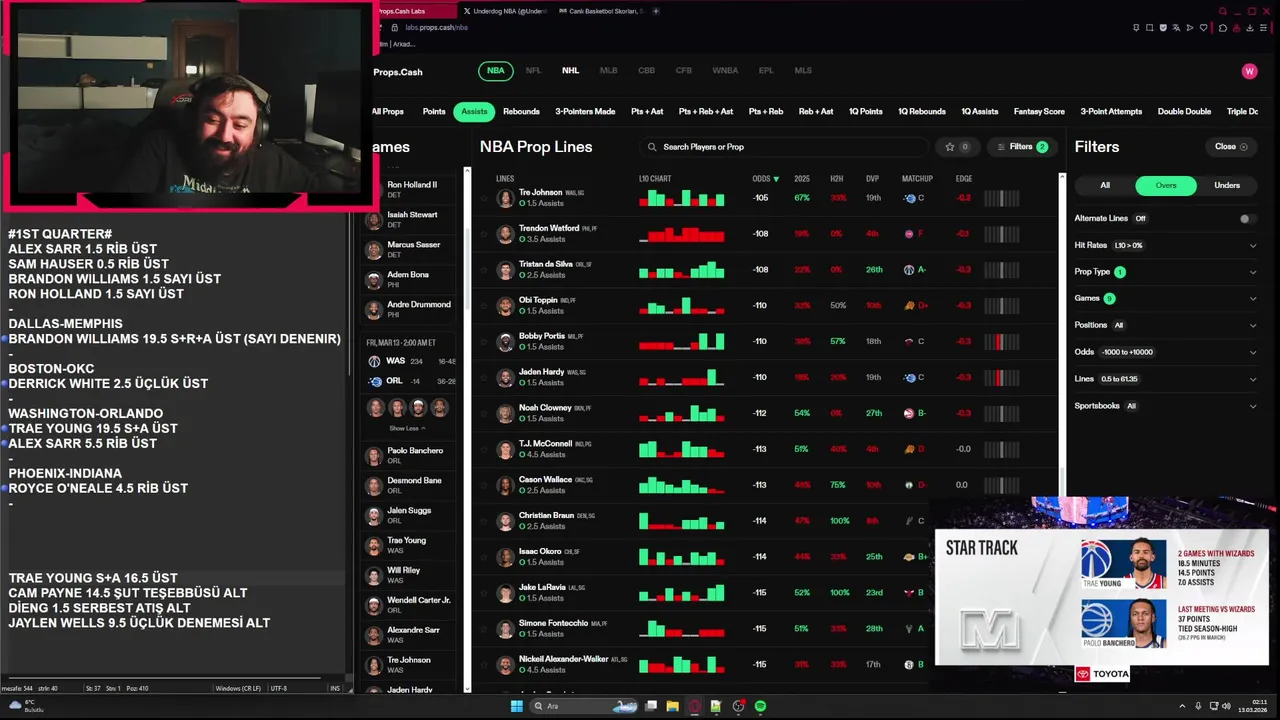Open the Fantasy Score prop tab
The image size is (1280, 720).
tap(1039, 112)
